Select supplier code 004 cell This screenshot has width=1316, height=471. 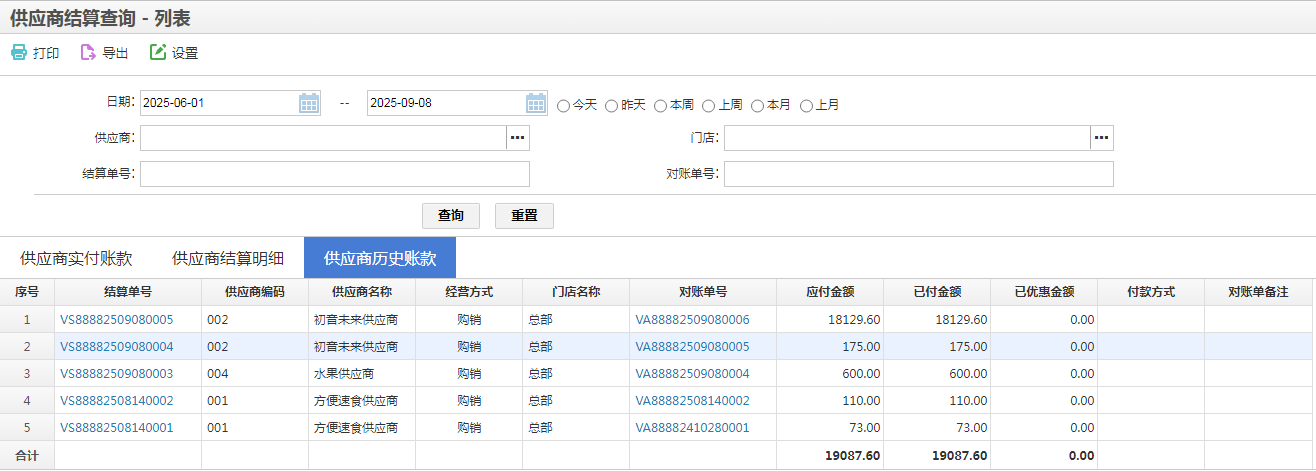(x=255, y=373)
